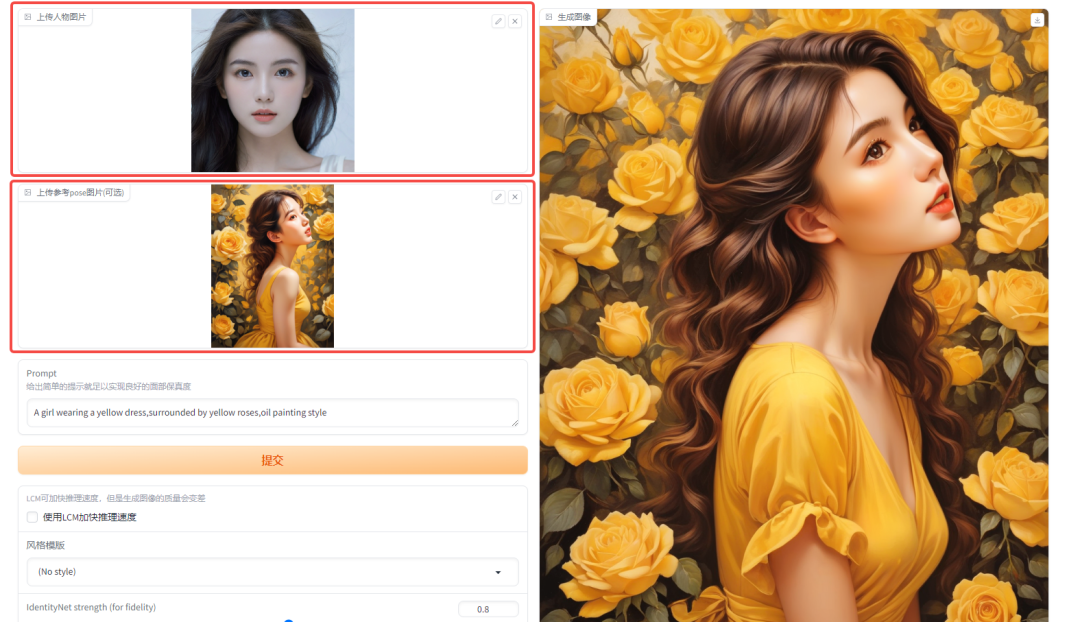This screenshot has height=622, width=1080.
Task: Click the IdentityNet strength slider handle
Action: [x=288, y=620]
